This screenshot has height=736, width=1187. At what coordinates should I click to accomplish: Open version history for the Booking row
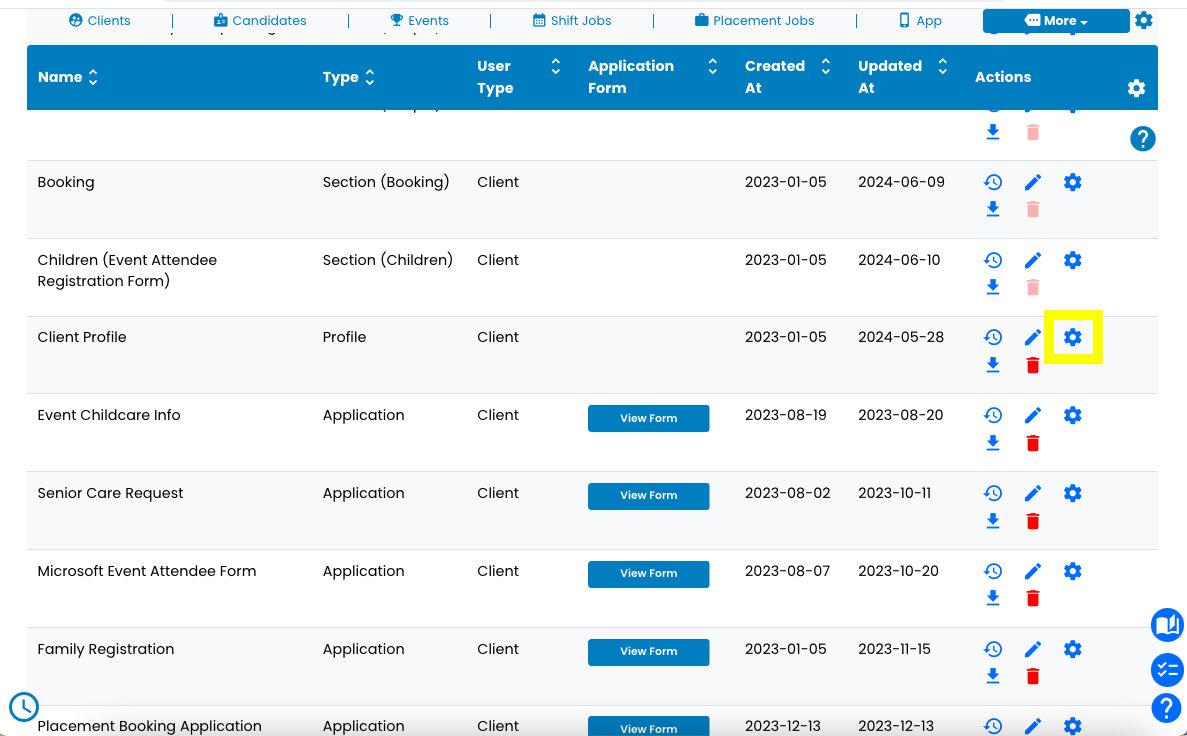[x=992, y=182]
